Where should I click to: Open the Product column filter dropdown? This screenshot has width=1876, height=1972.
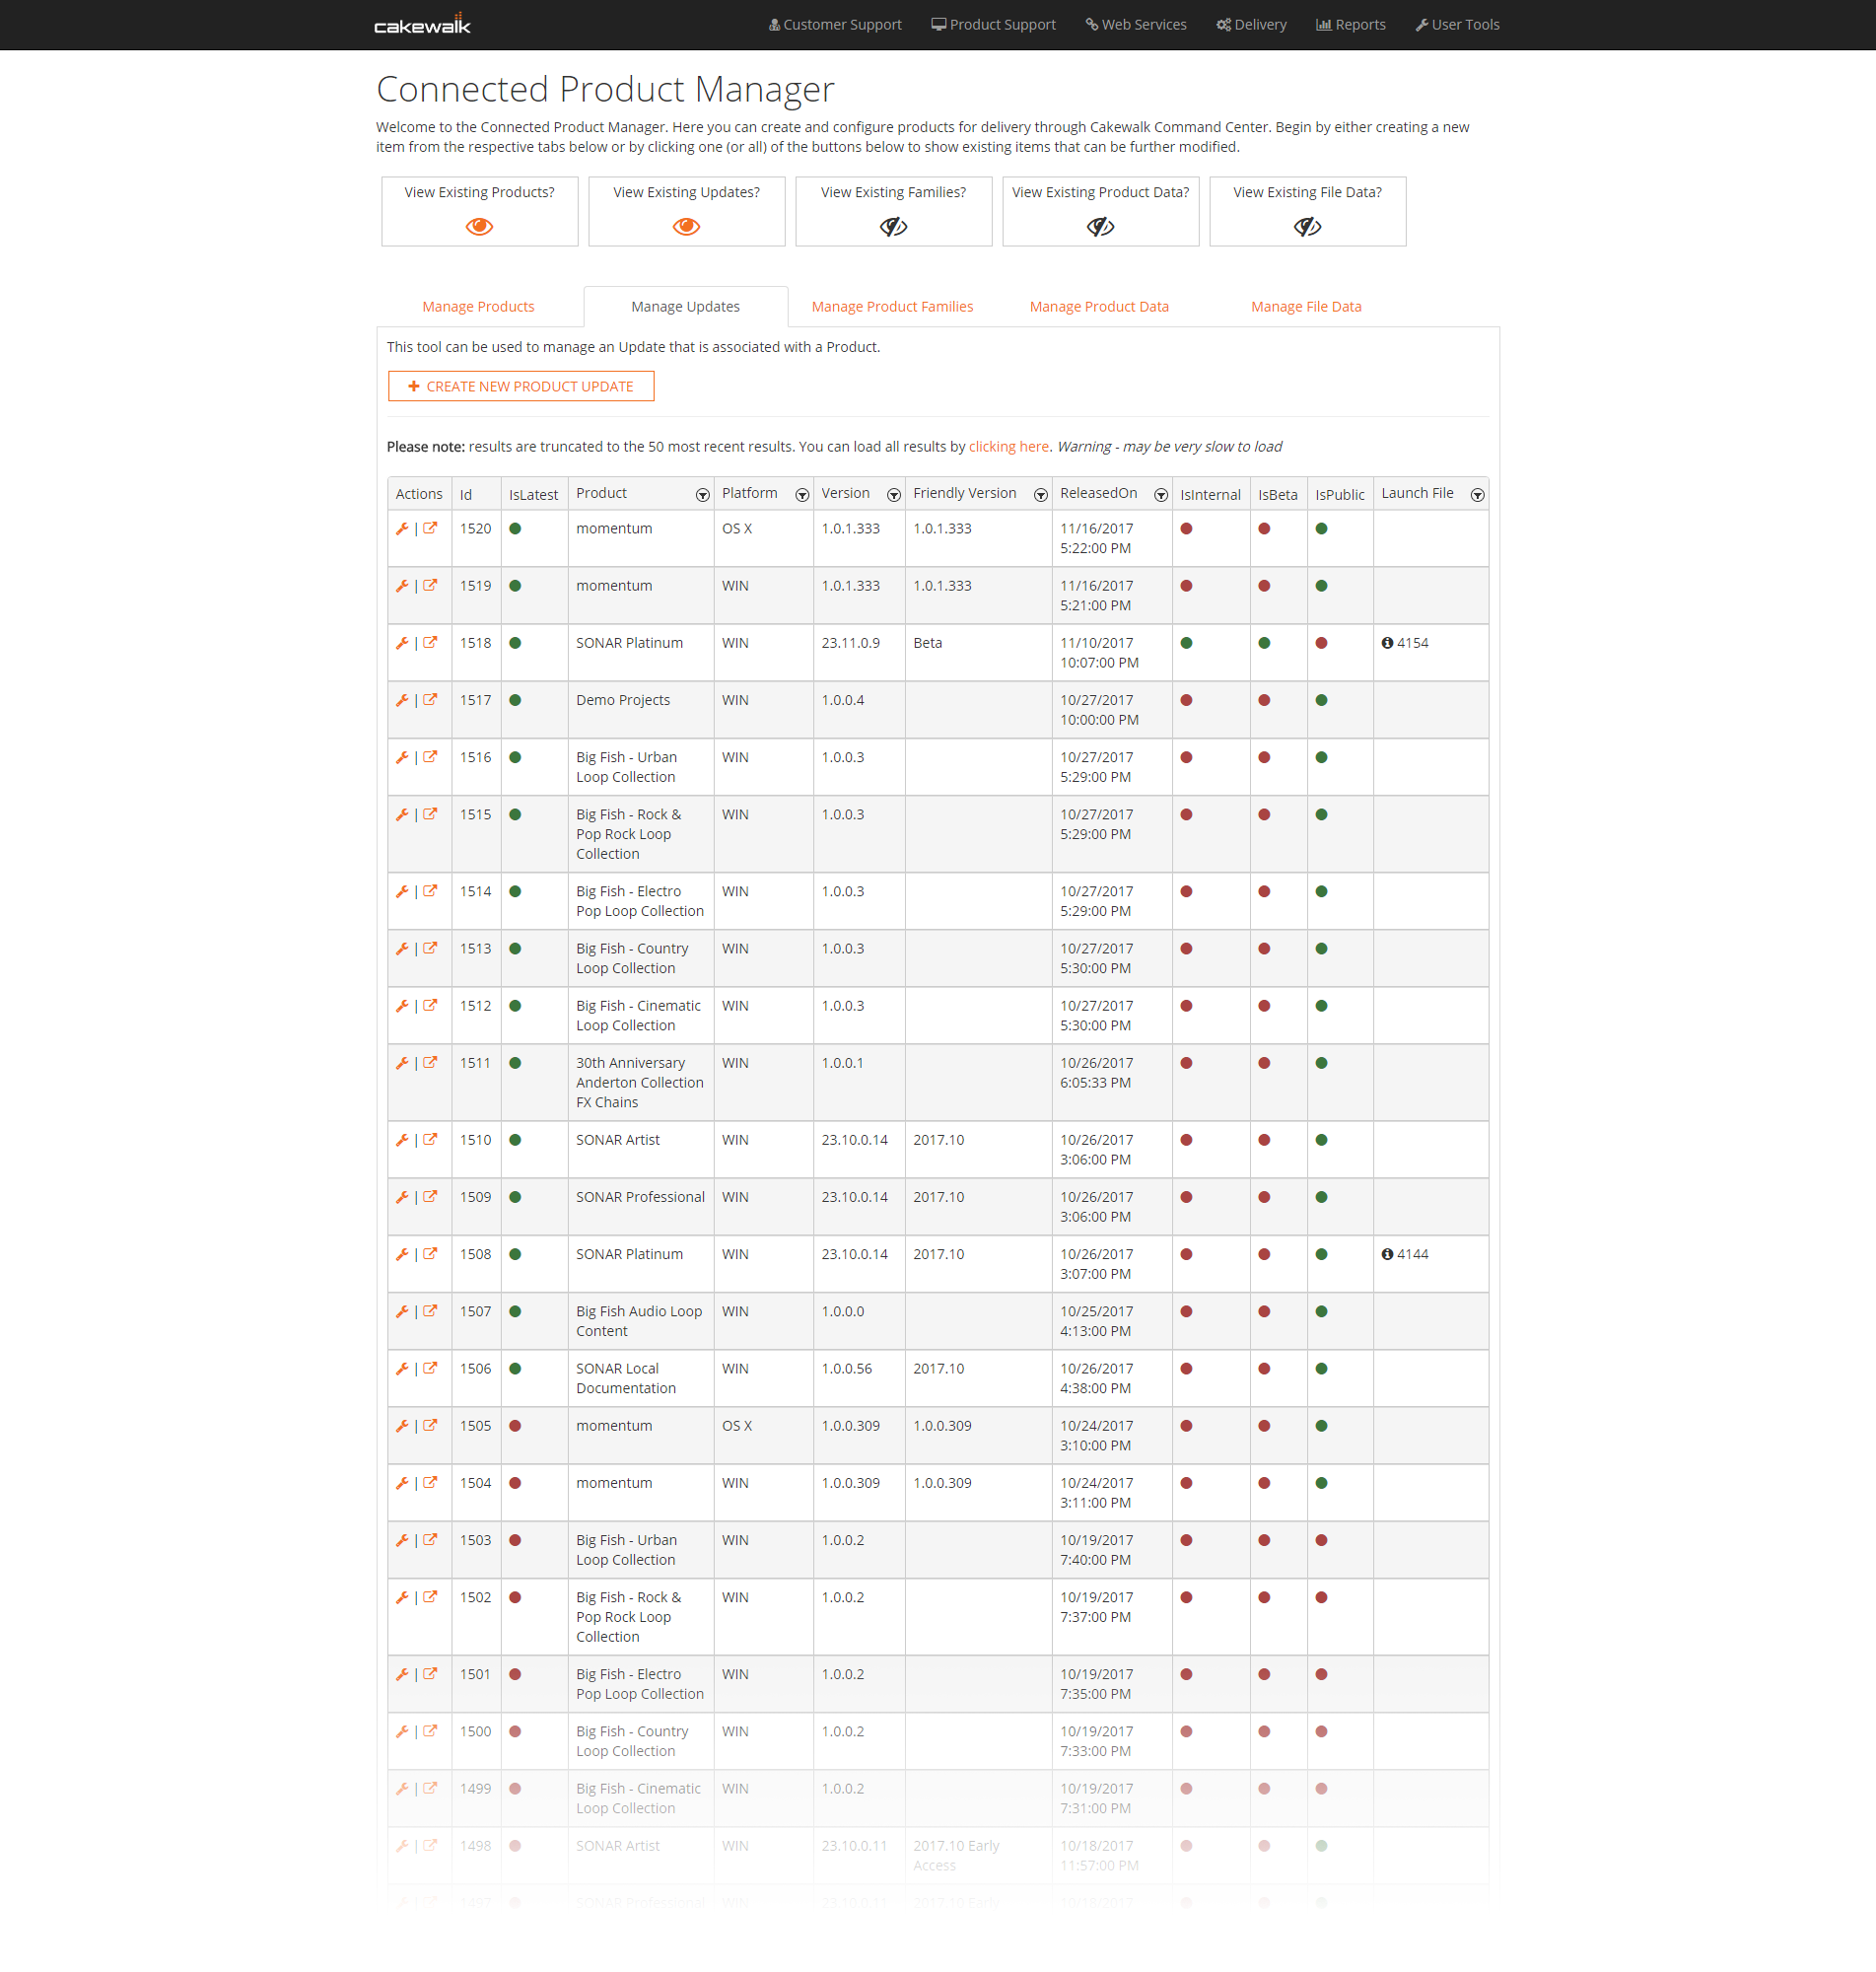click(x=702, y=495)
